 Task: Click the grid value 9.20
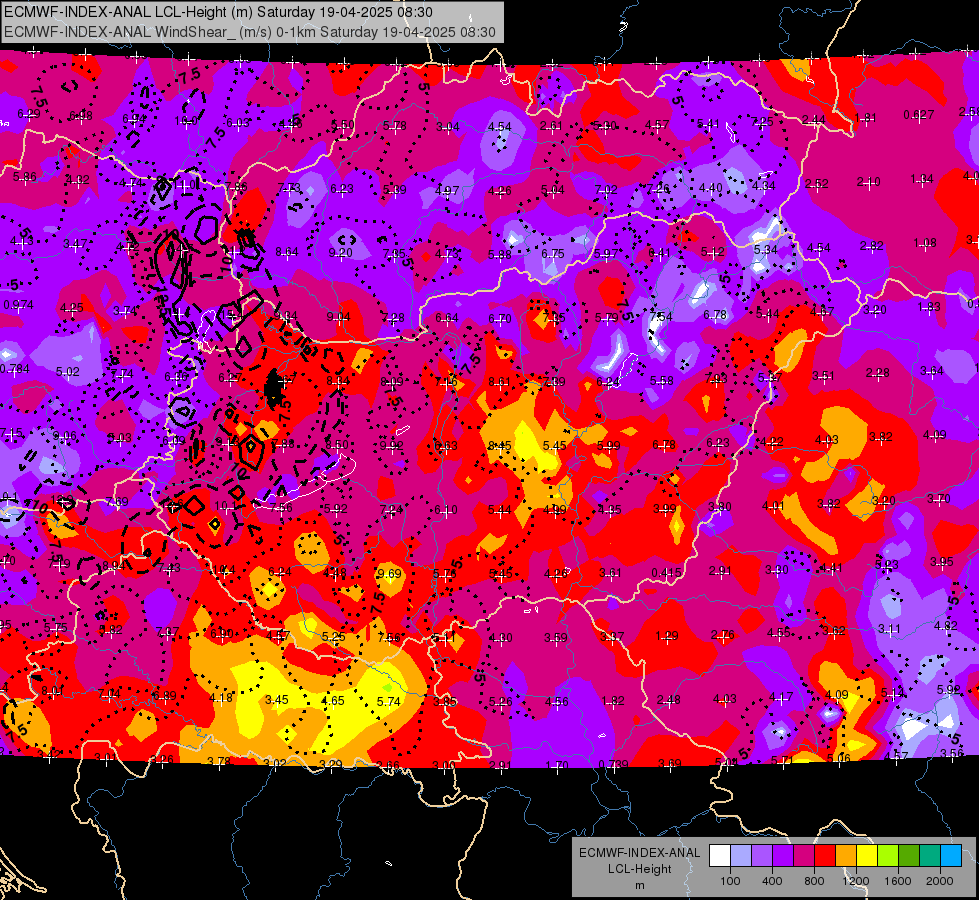pyautogui.click(x=340, y=253)
